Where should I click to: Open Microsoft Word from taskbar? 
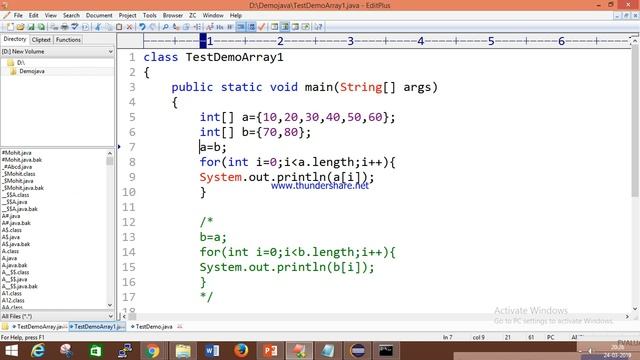point(212,351)
